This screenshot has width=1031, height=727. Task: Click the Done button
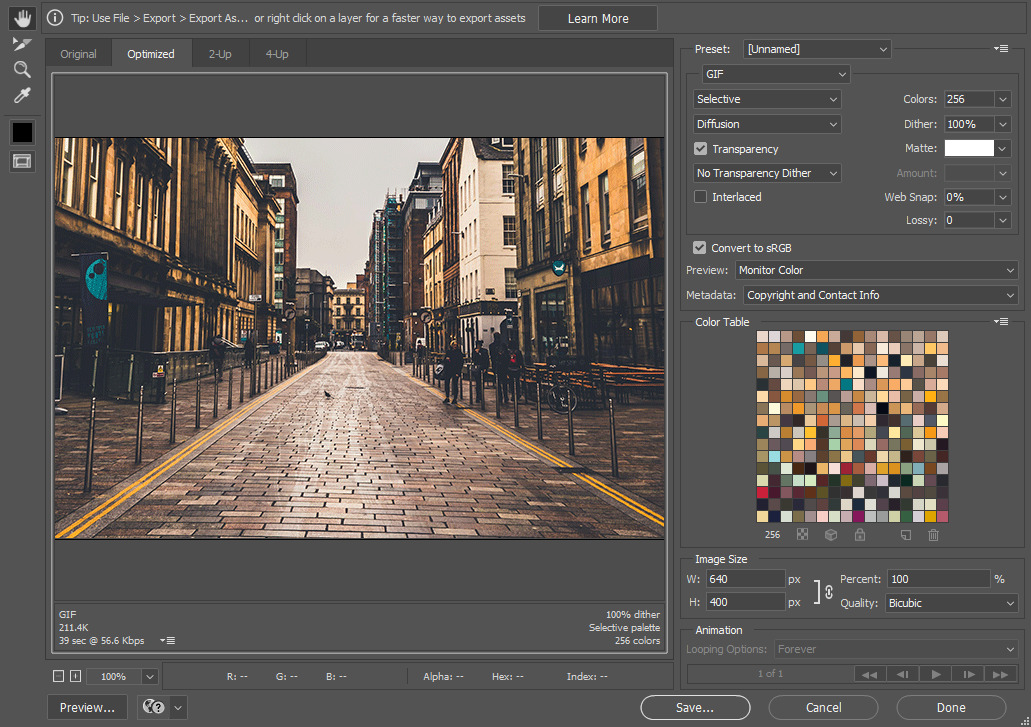(x=951, y=707)
